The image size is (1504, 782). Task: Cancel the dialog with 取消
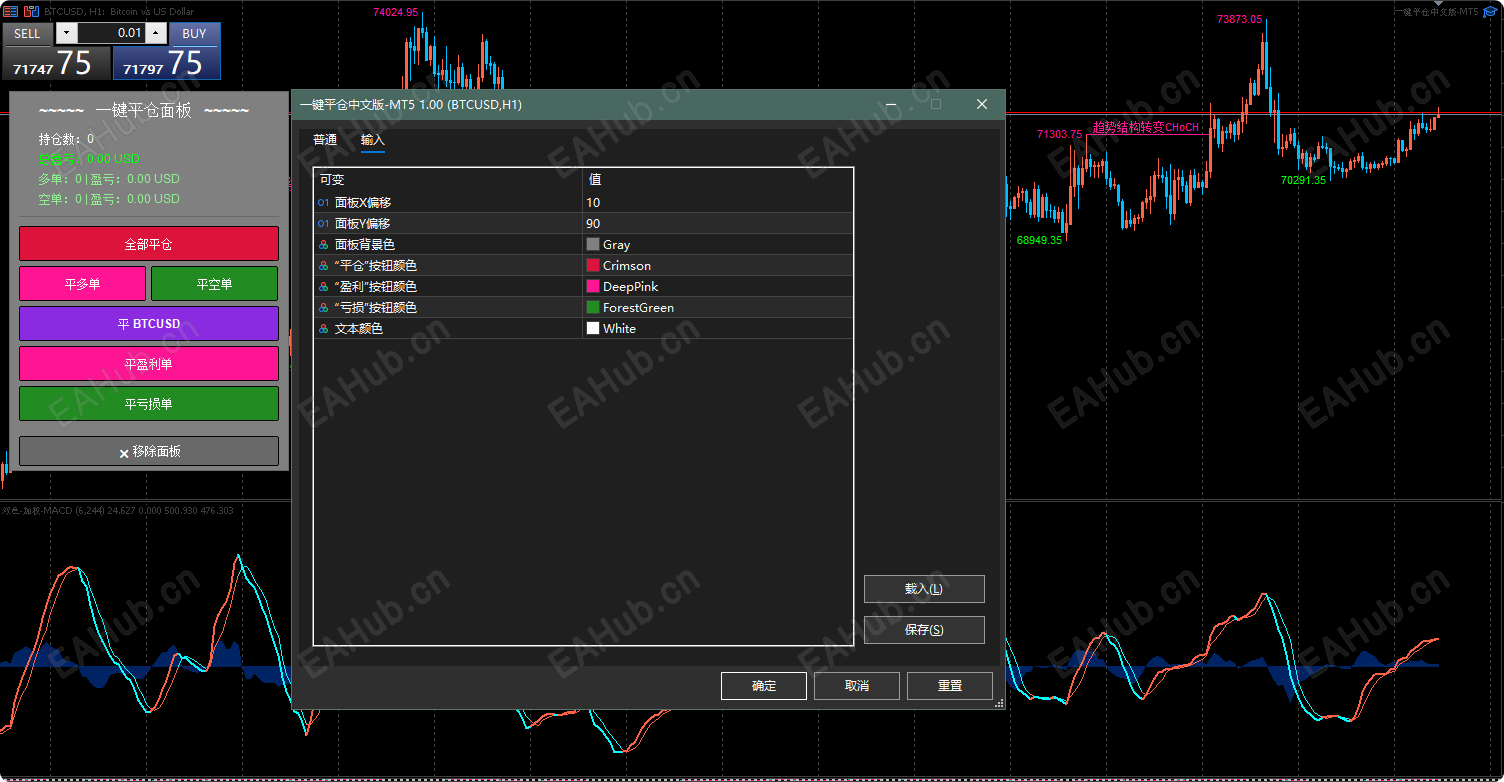(x=857, y=686)
